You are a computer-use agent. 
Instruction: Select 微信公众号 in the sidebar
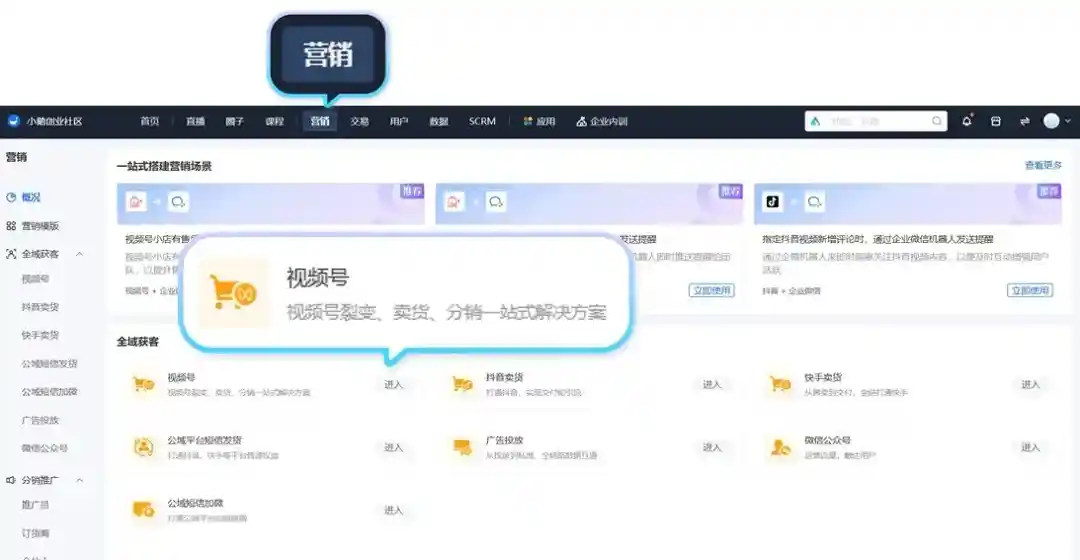click(45, 448)
